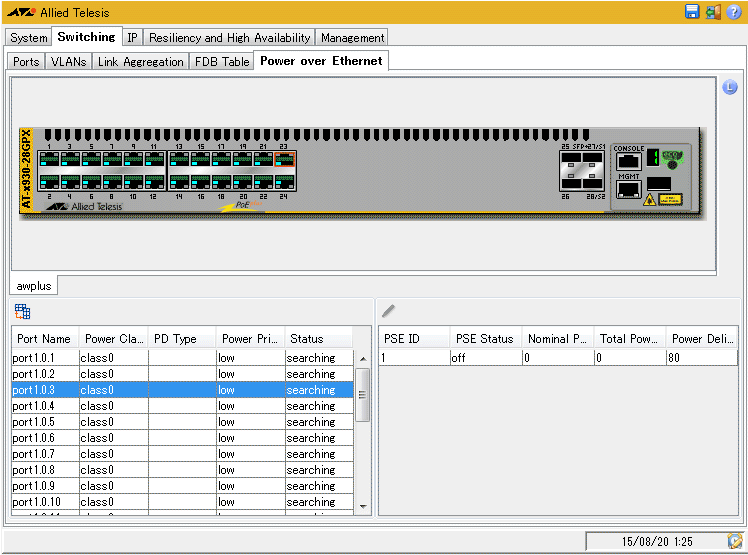Go to the FDB Table sub-tab
The image size is (748, 555).
(x=222, y=62)
